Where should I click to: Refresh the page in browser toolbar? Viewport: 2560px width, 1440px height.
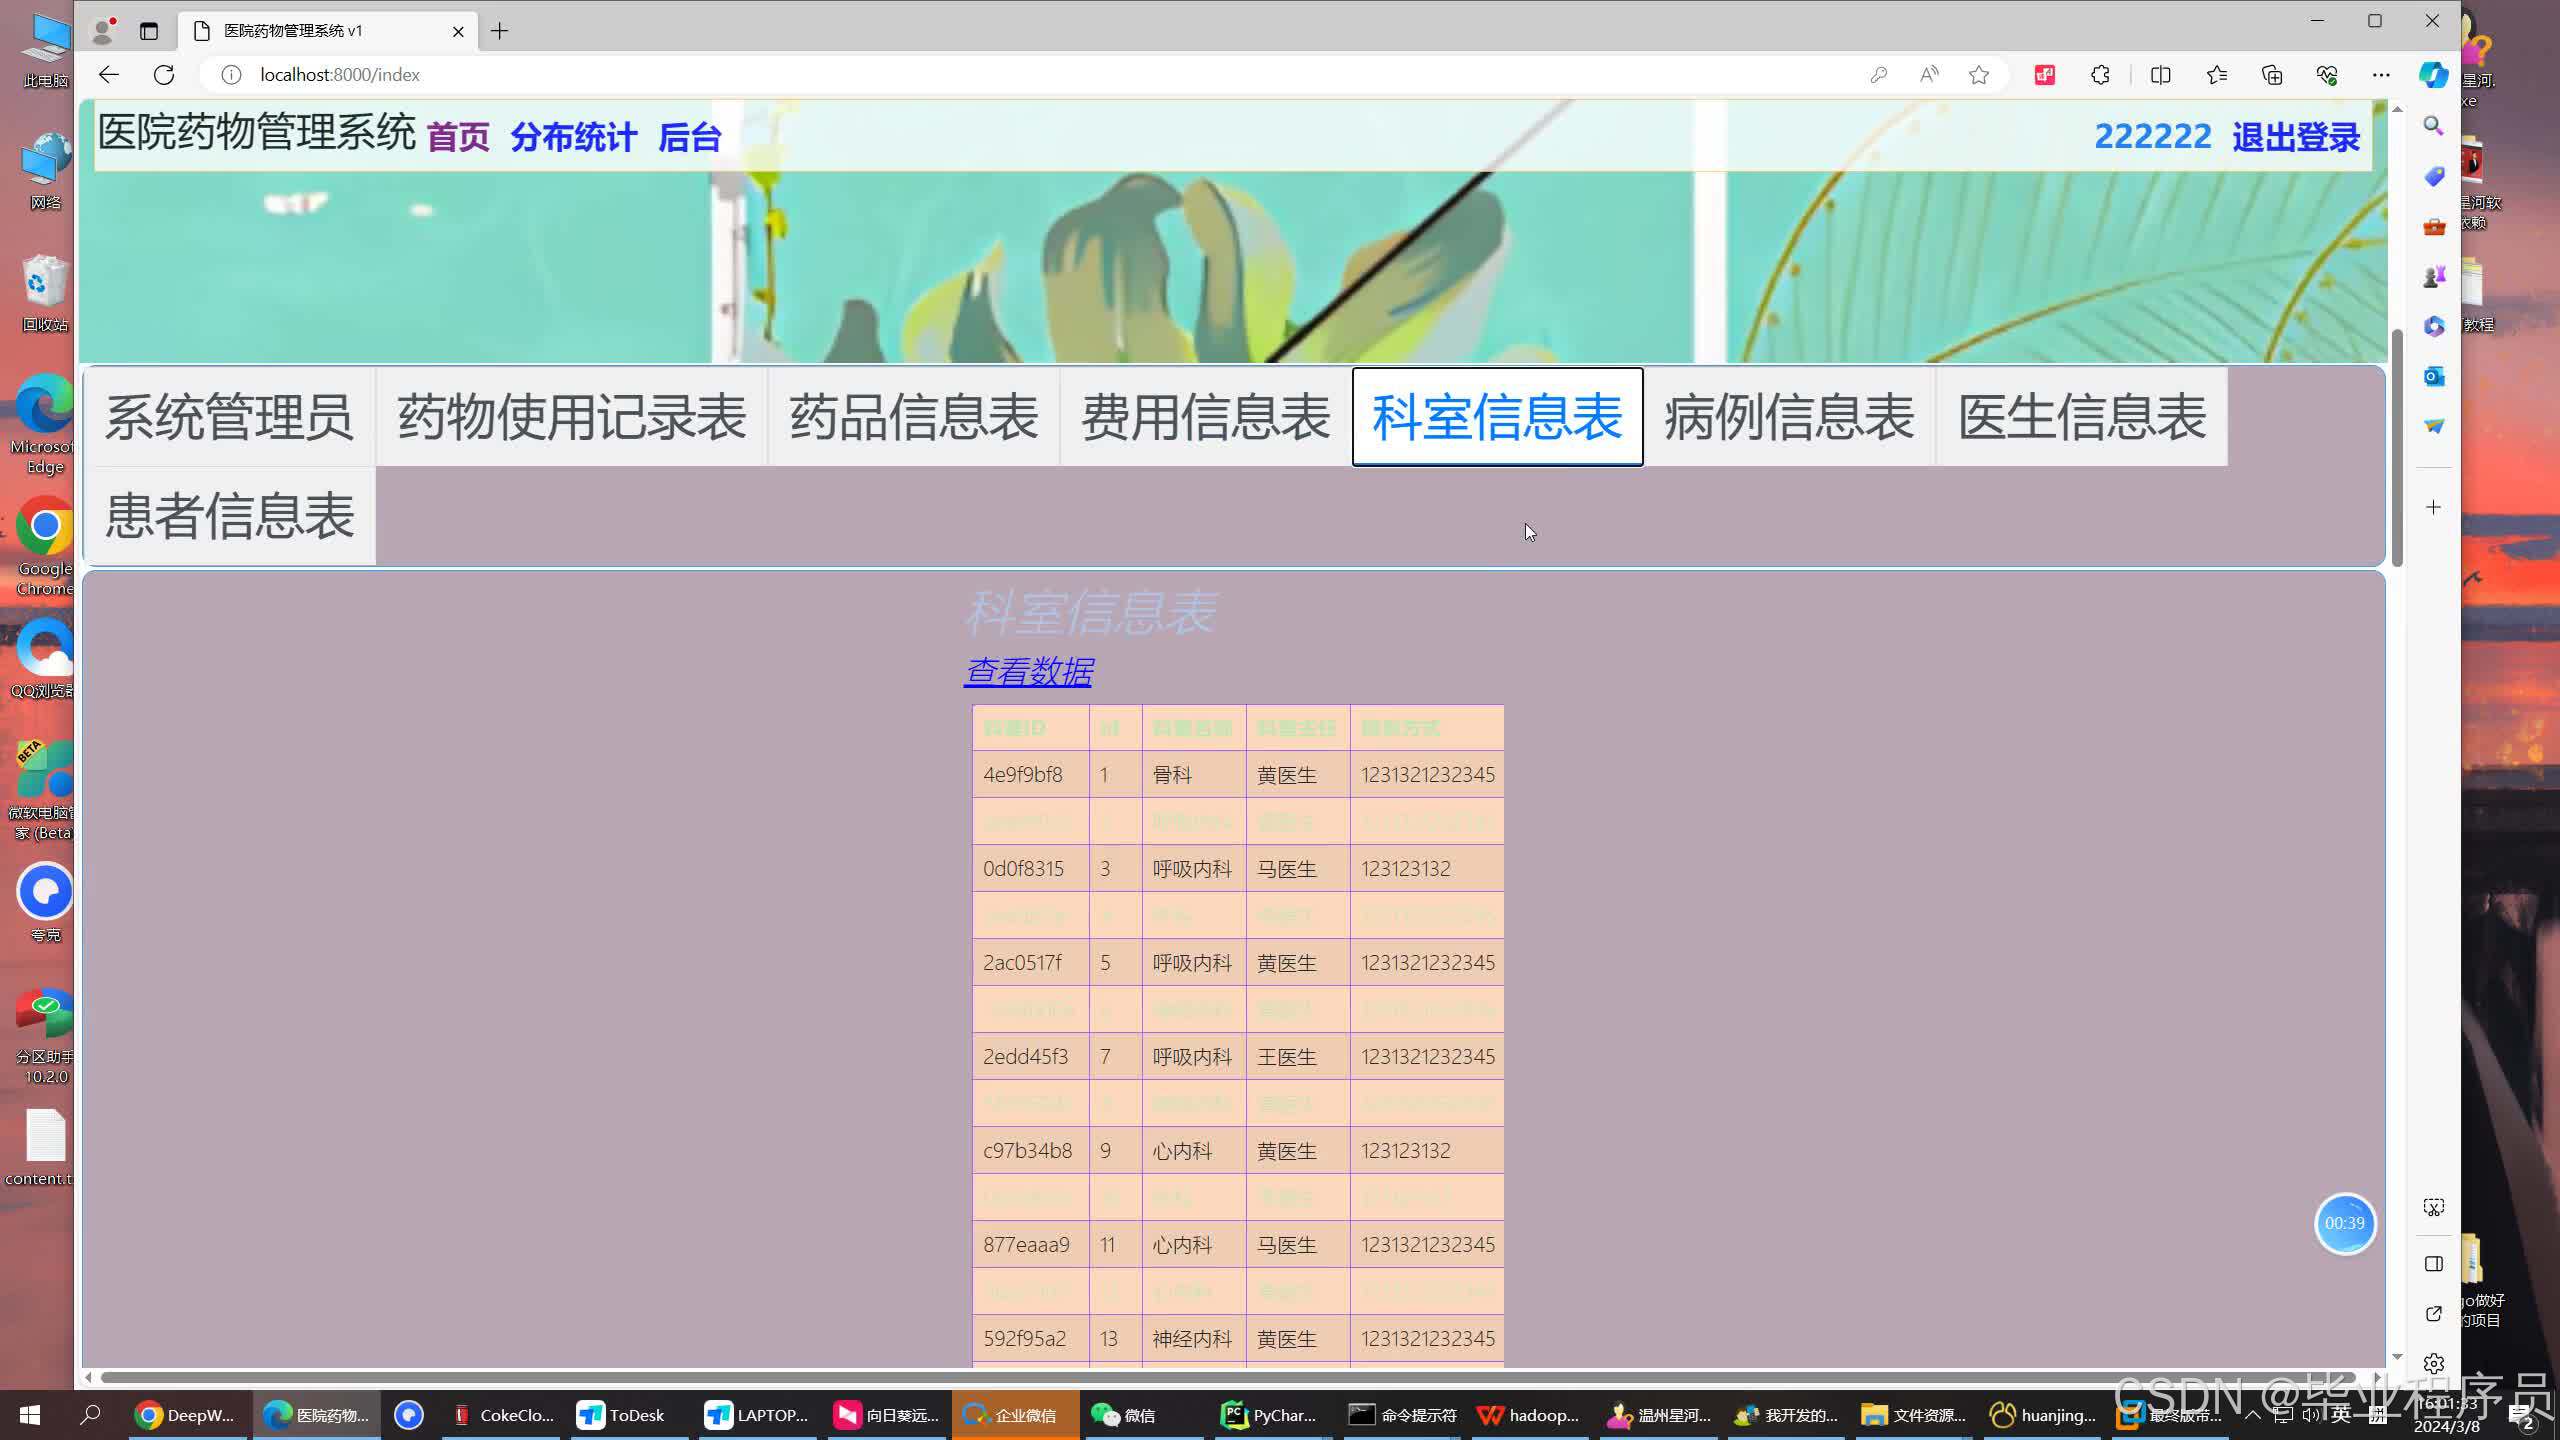point(164,75)
